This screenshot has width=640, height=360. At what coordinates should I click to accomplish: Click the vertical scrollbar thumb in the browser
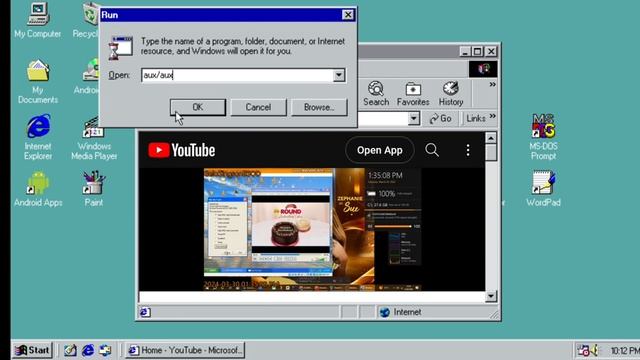tap(491, 152)
